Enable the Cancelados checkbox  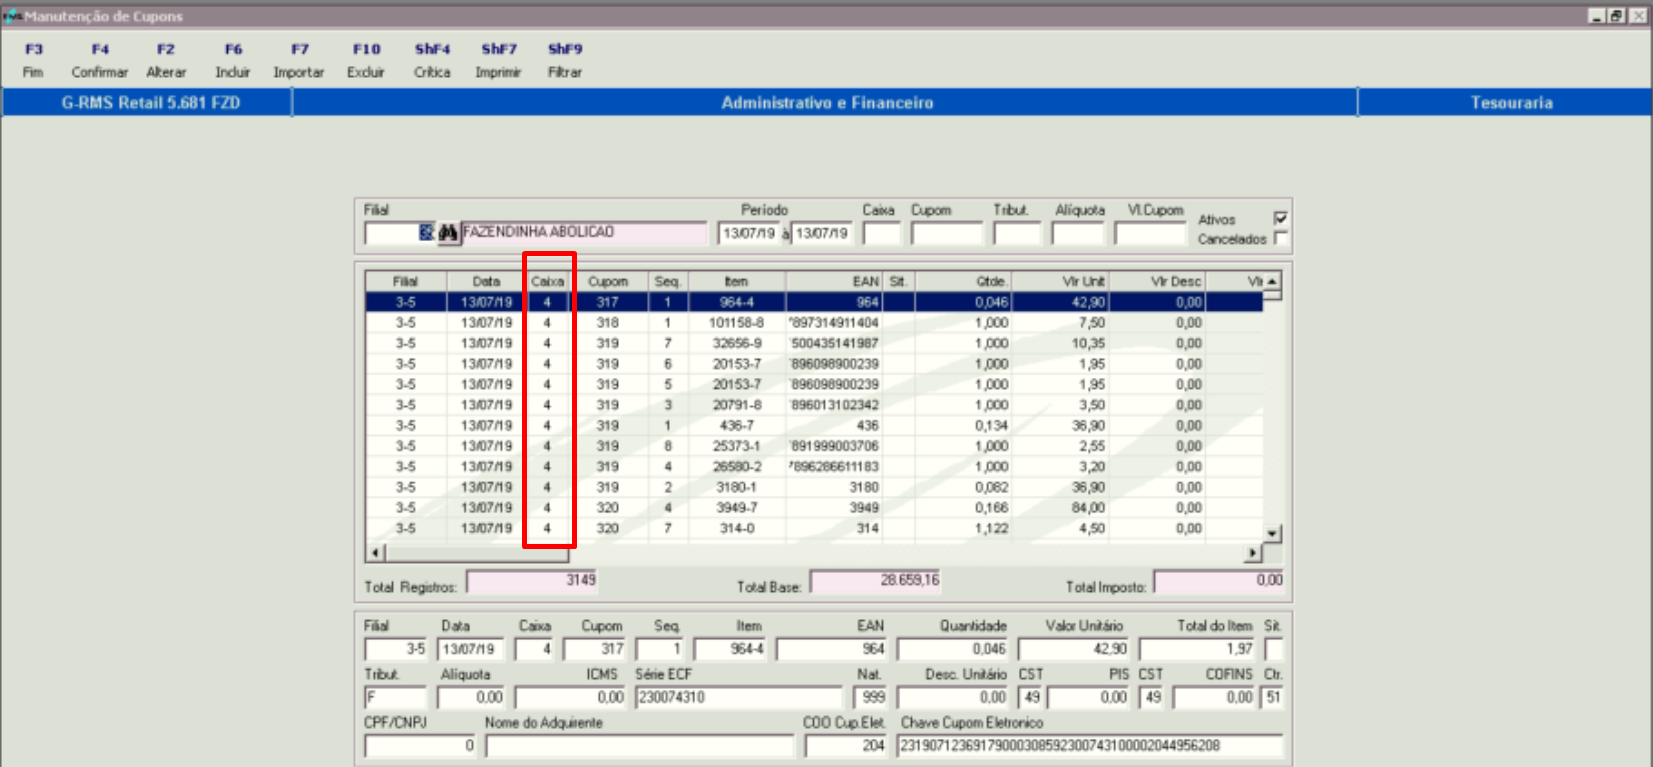pos(1280,238)
